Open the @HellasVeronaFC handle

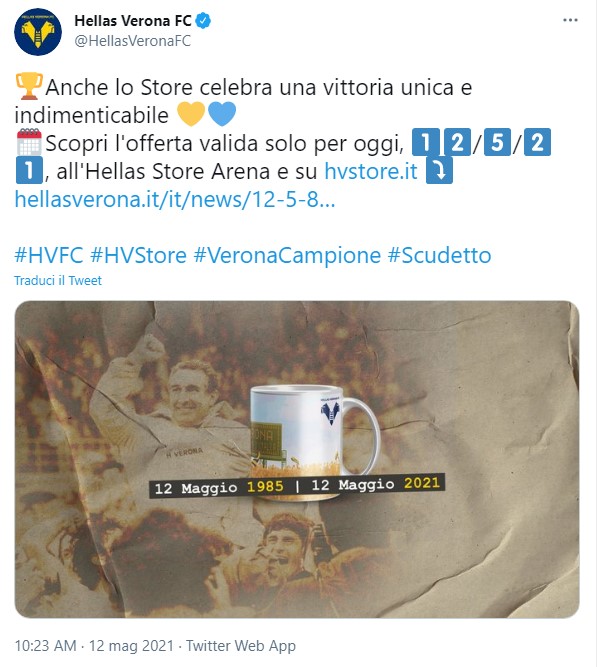click(x=132, y=41)
